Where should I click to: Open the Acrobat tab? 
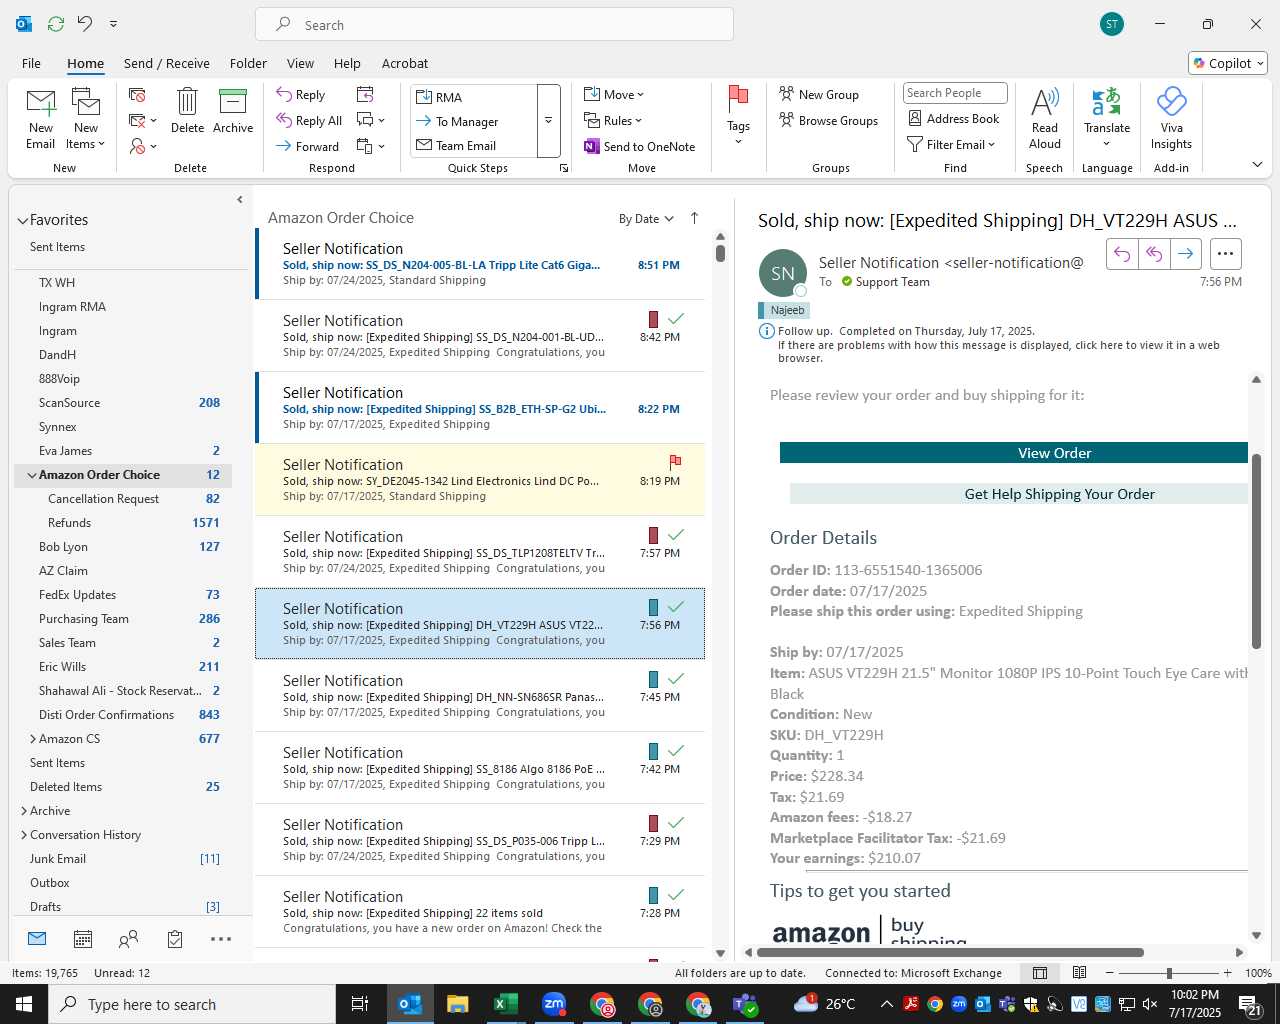coord(405,63)
